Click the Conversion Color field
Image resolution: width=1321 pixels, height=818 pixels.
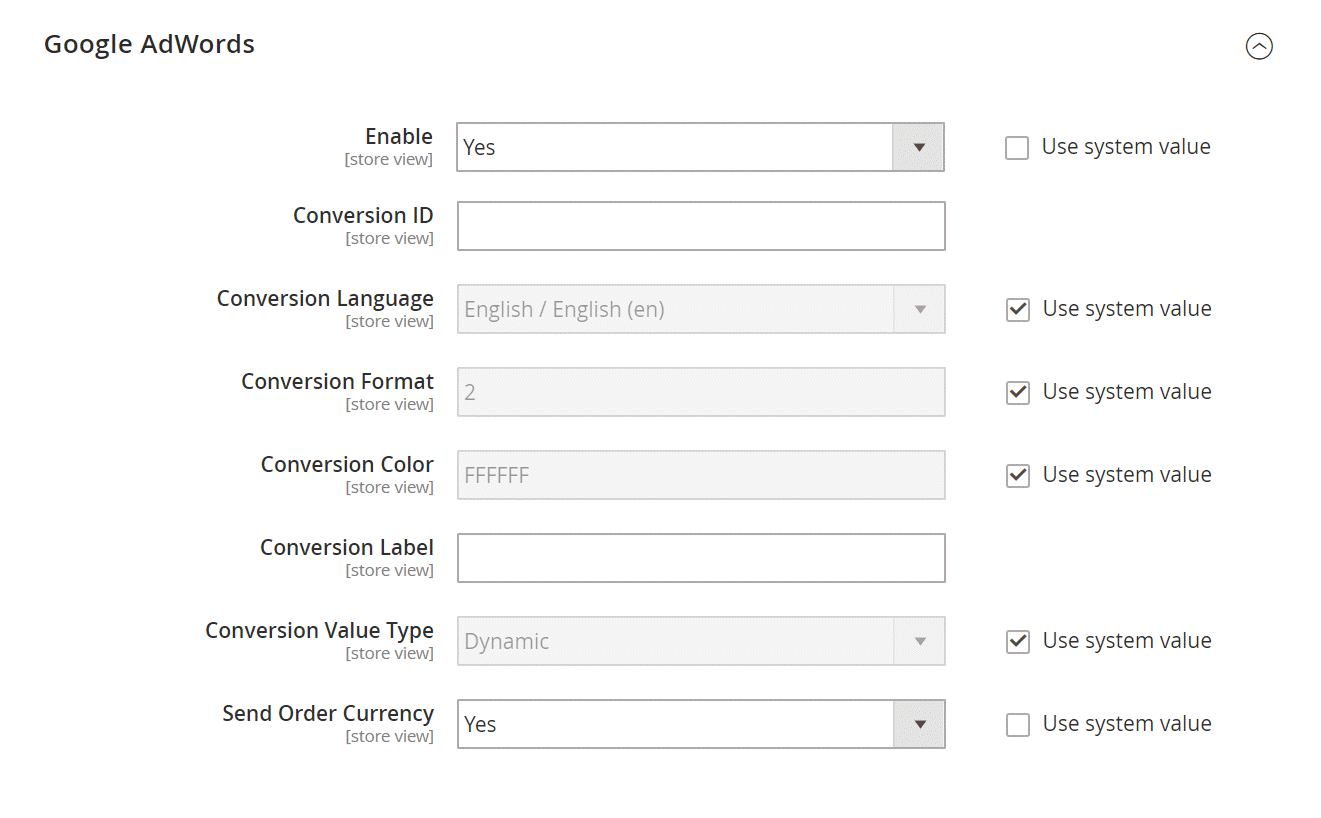[701, 475]
